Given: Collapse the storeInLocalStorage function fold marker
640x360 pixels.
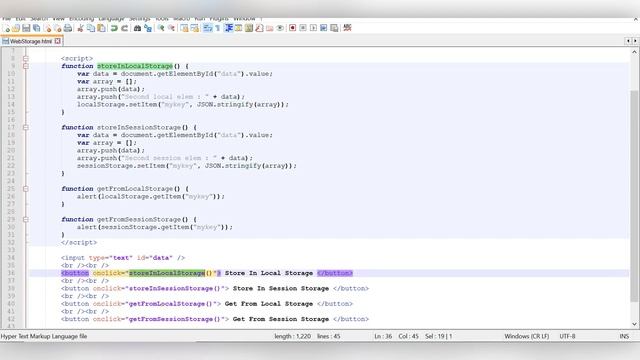Looking at the screenshot, I should pos(26,66).
